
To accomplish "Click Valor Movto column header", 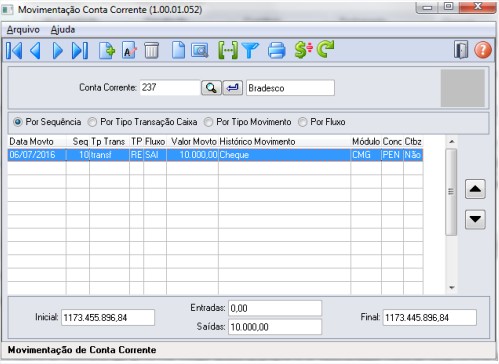I will [194, 142].
